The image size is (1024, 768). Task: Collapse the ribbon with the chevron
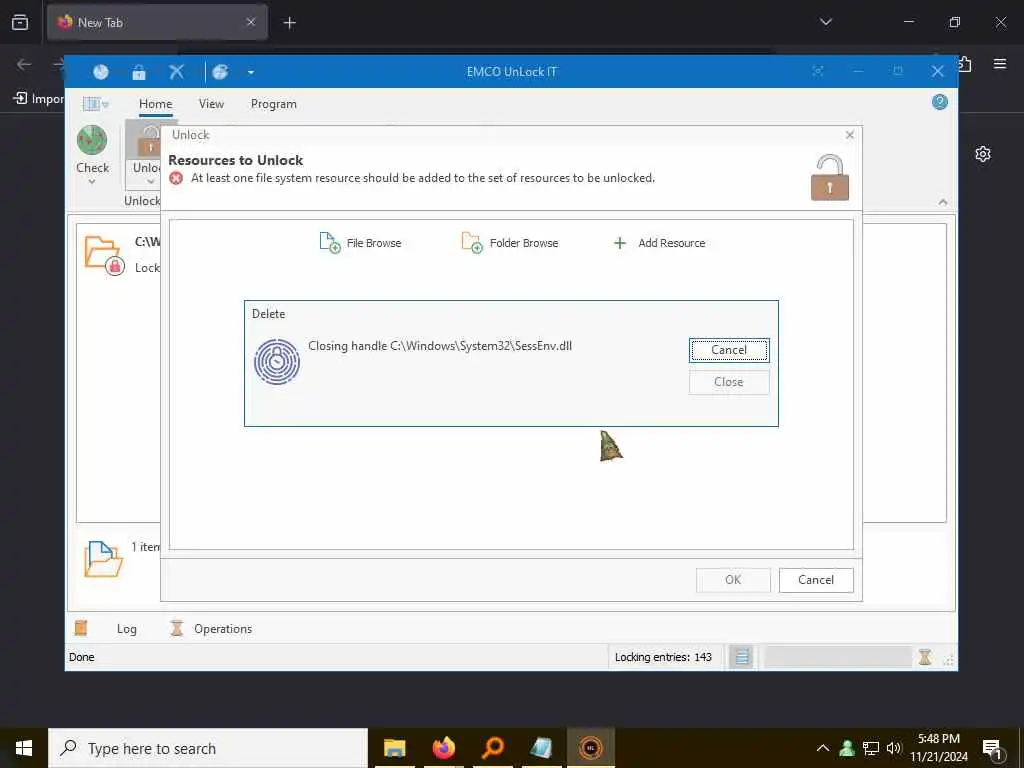(x=942, y=202)
